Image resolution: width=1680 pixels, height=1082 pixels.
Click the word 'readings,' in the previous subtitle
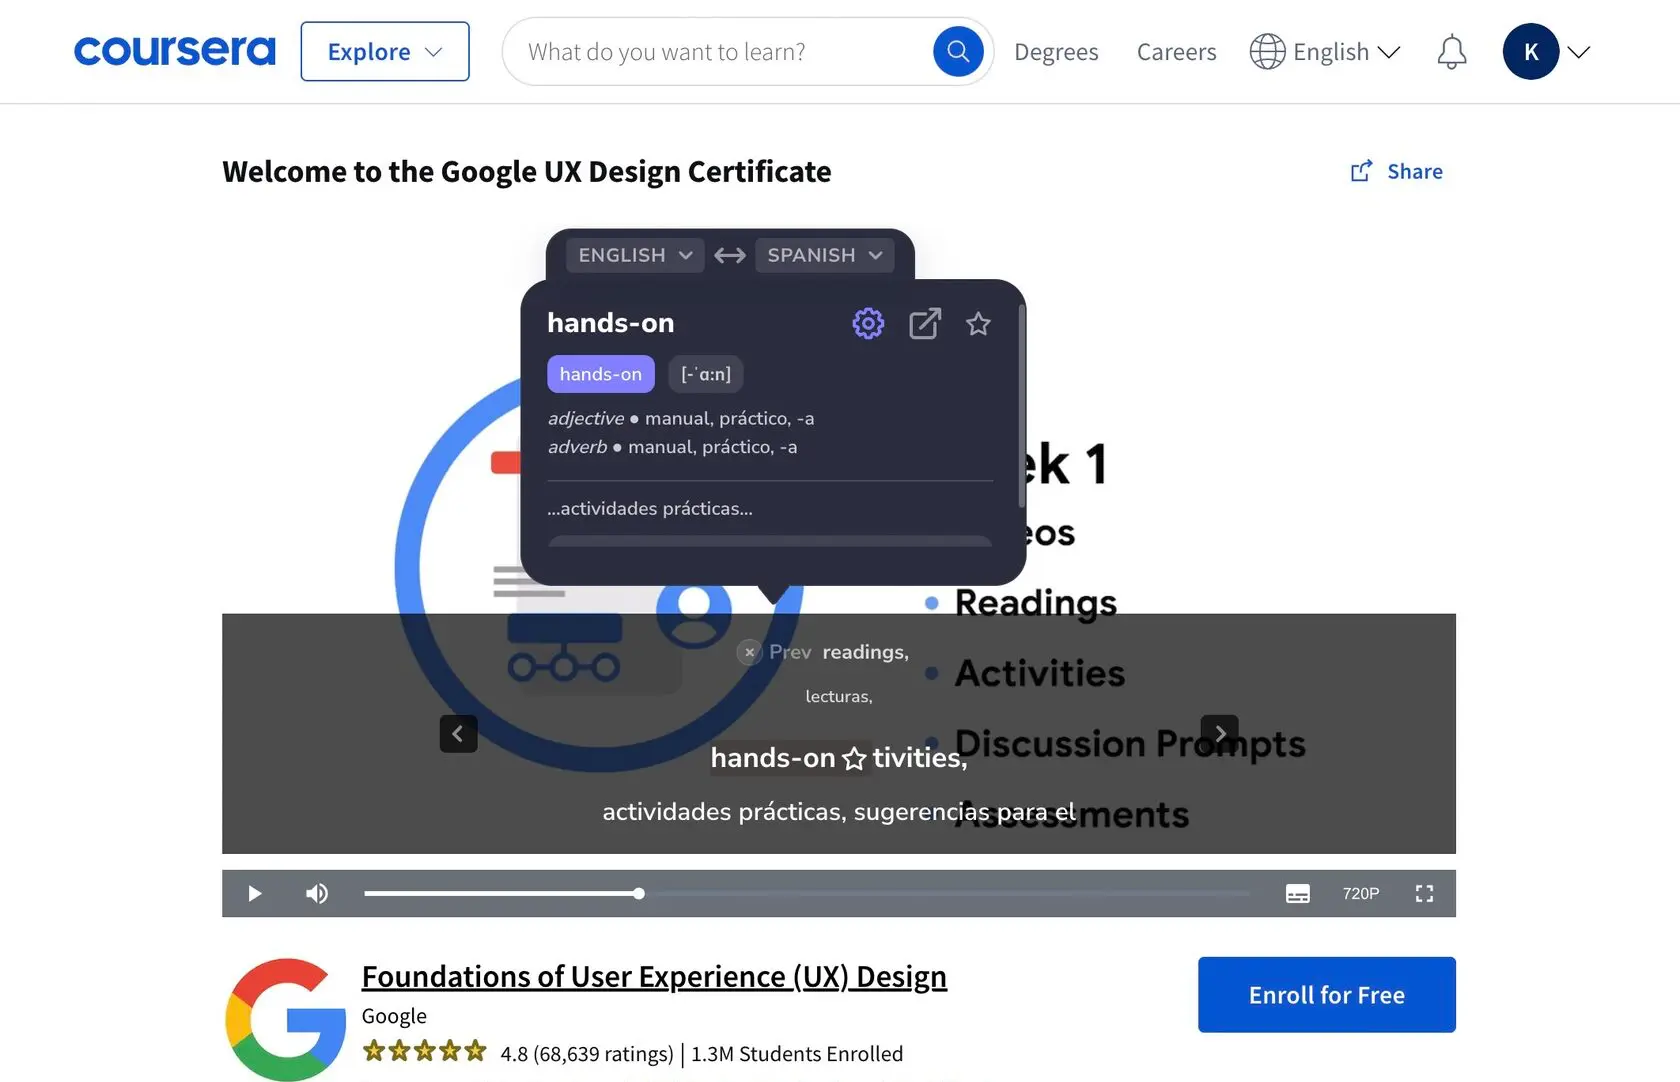coord(866,652)
